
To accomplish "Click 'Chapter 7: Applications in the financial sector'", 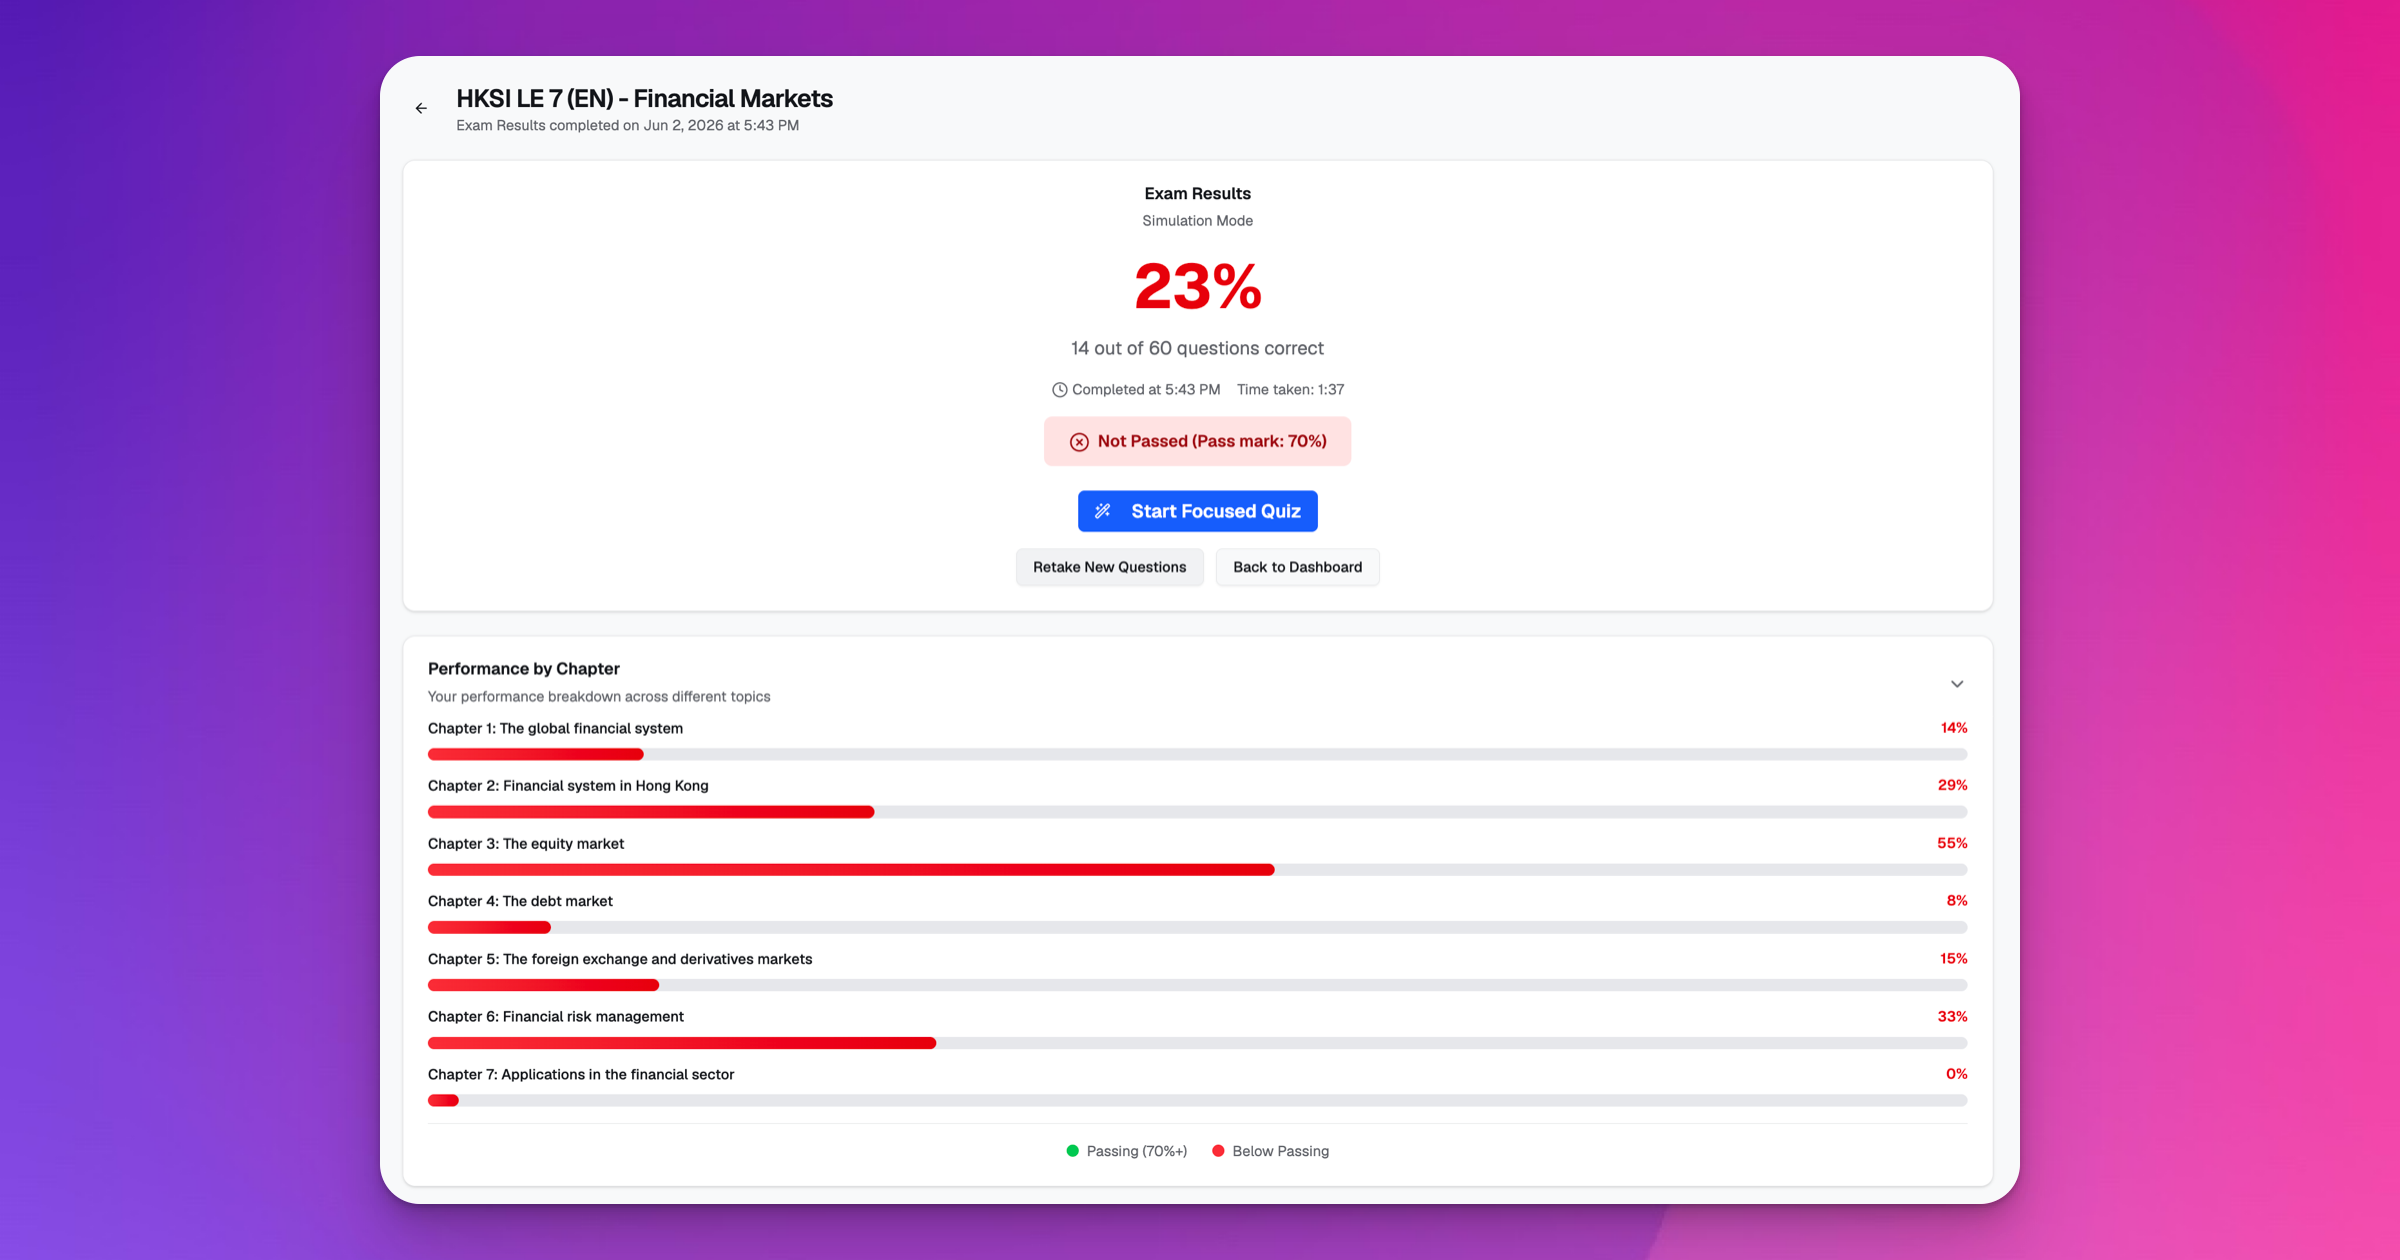I will tap(581, 1075).
